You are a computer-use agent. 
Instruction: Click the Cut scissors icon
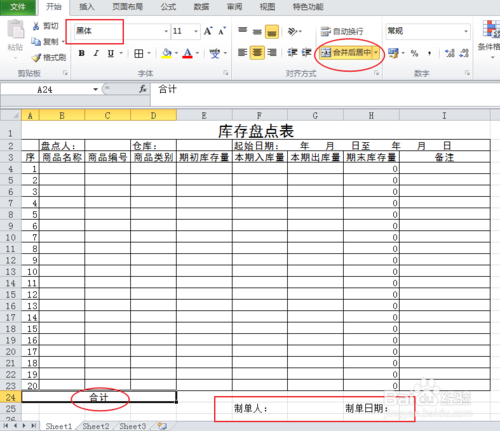coord(36,26)
